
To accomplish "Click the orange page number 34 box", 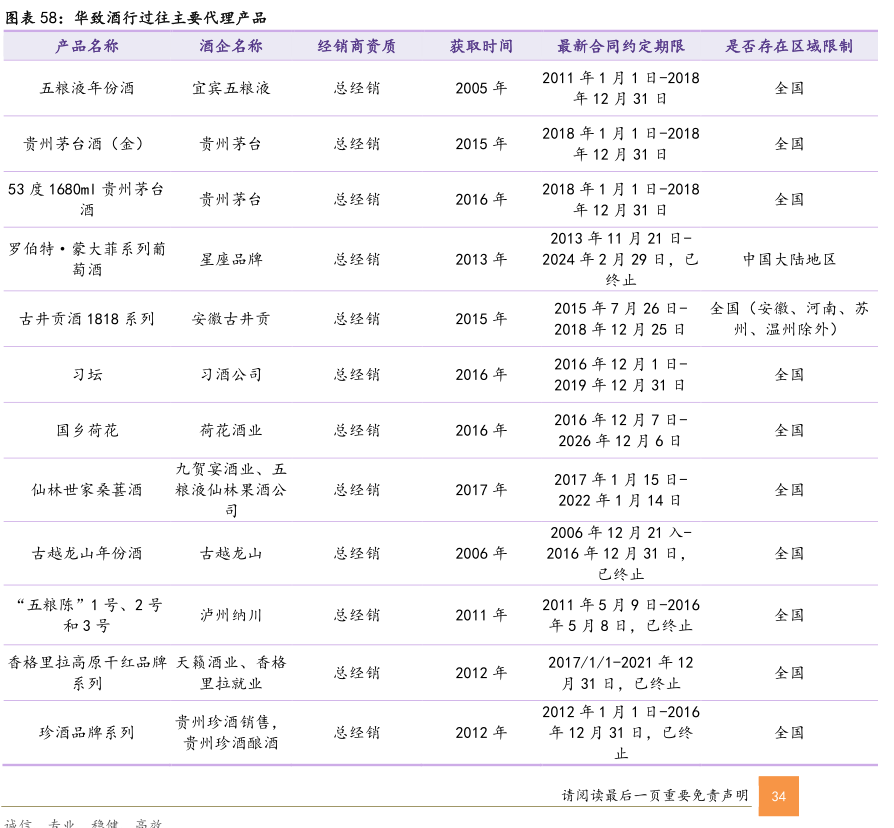I will pyautogui.click(x=778, y=796).
